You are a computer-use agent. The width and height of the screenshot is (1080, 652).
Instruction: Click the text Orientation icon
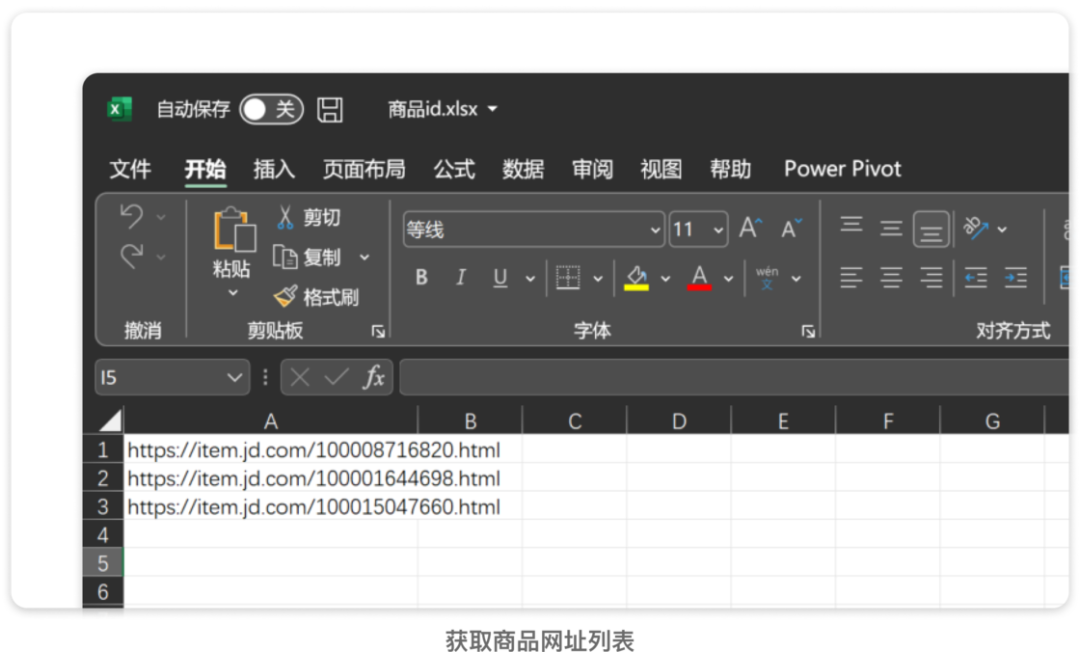point(976,228)
